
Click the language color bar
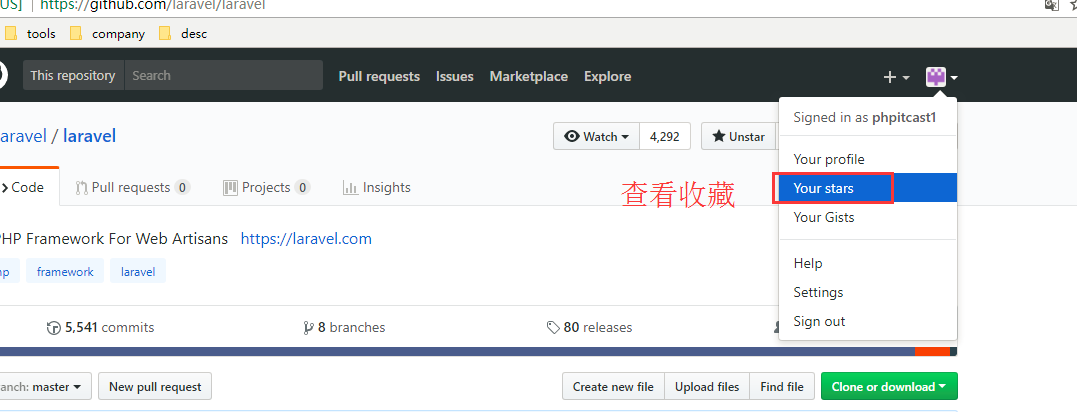click(450, 351)
